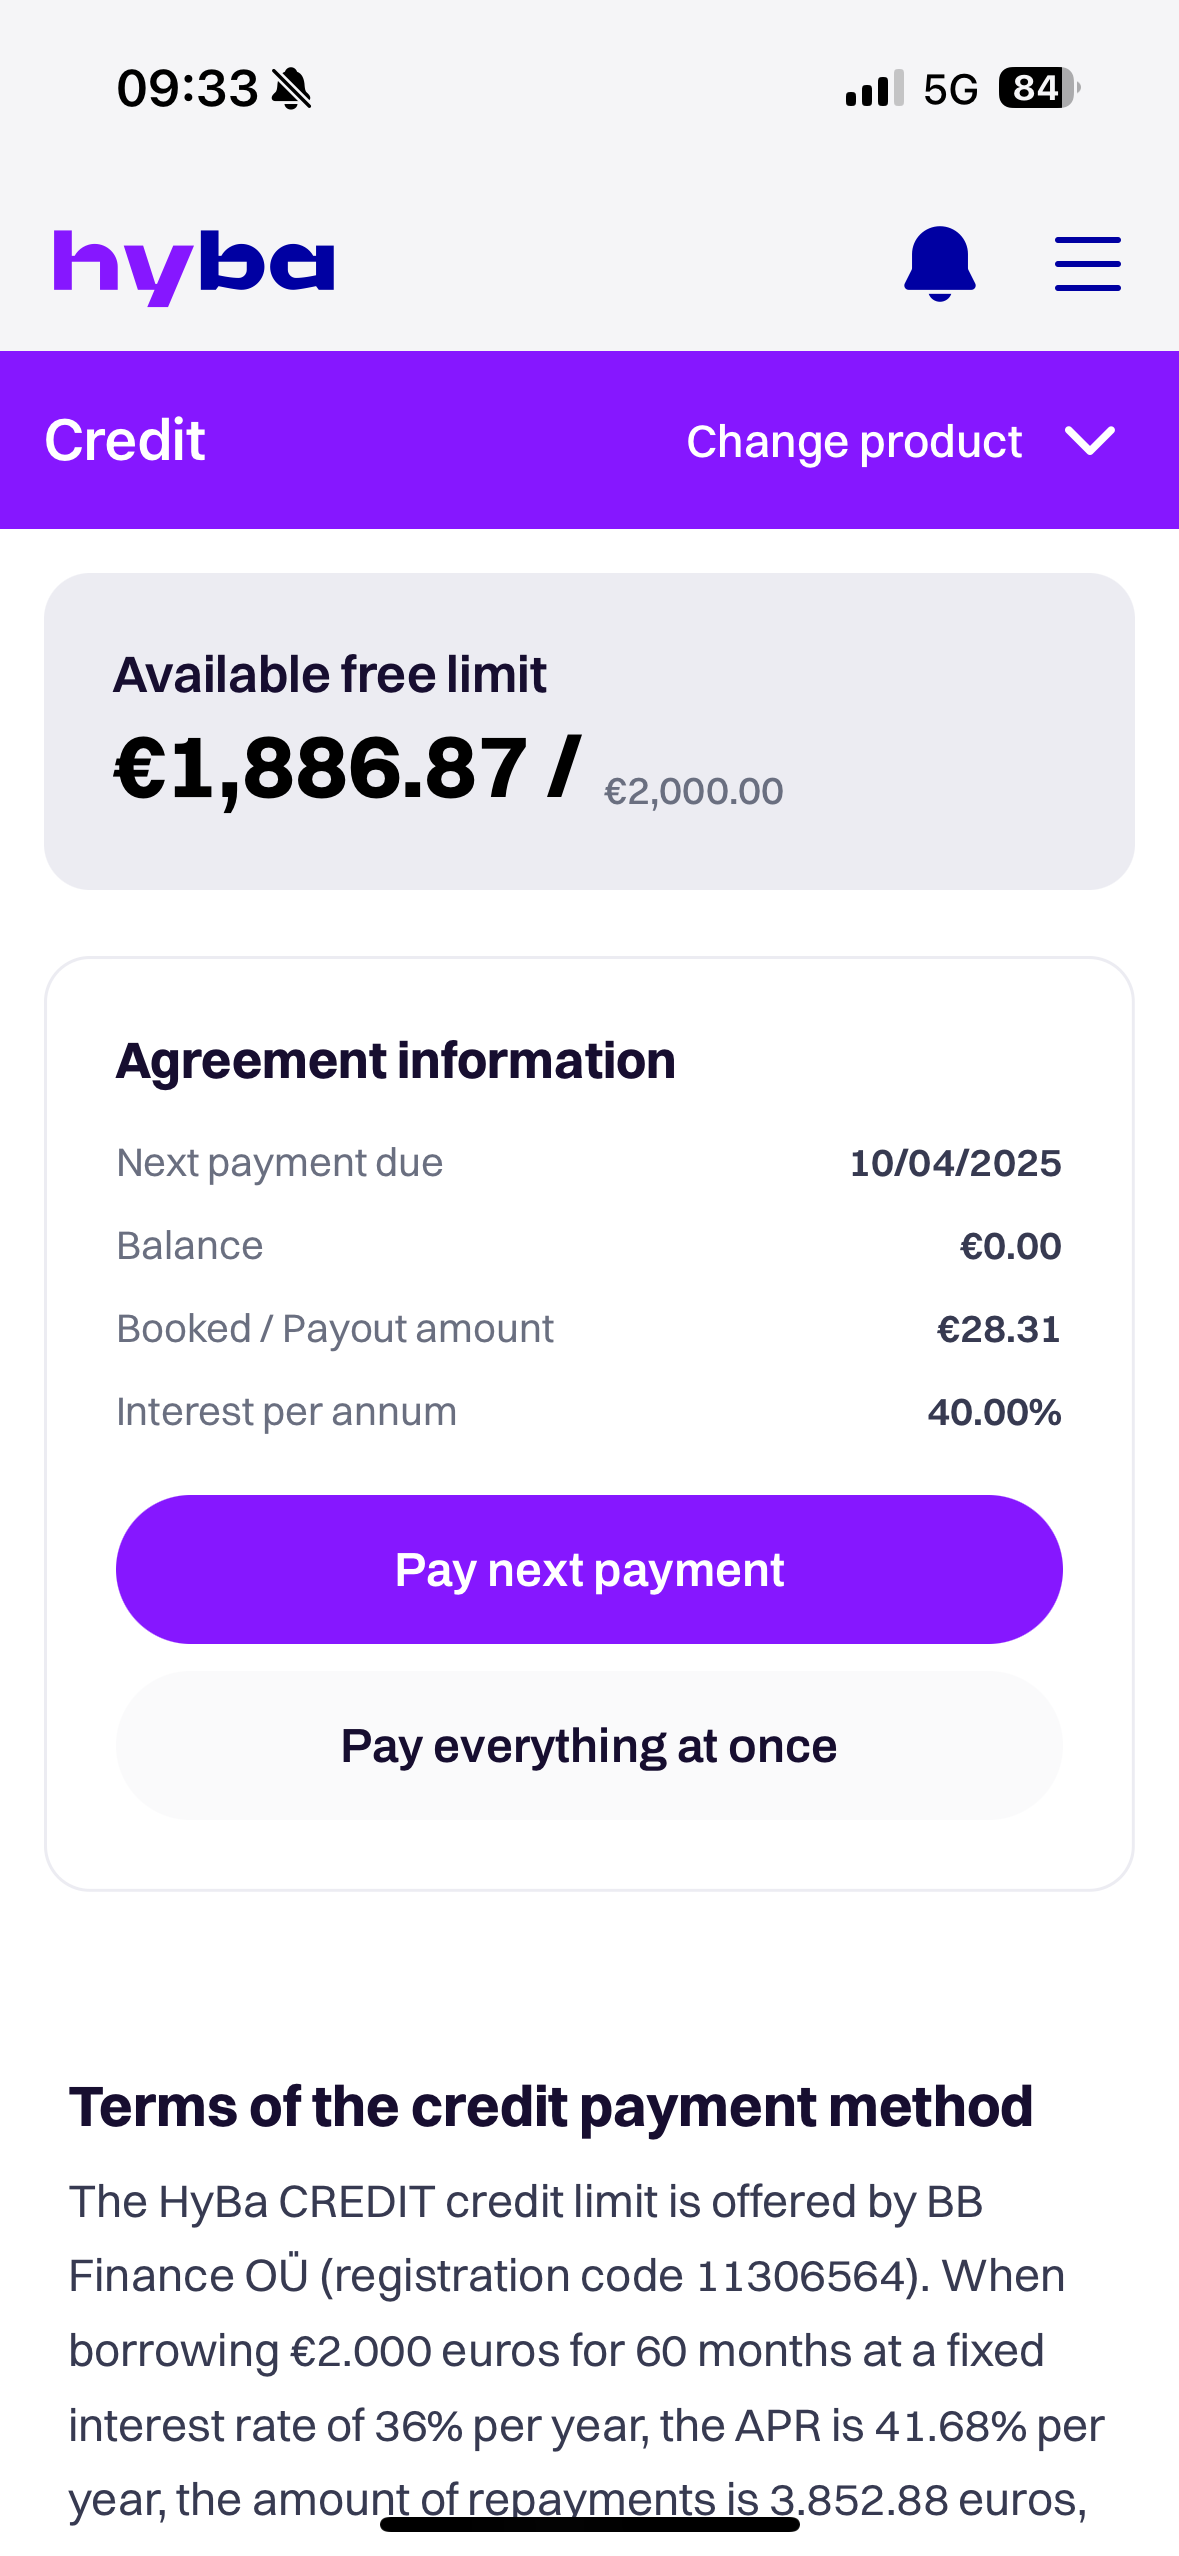Image resolution: width=1179 pixels, height=2556 pixels.
Task: Tap the Credit header title
Action: 125,440
